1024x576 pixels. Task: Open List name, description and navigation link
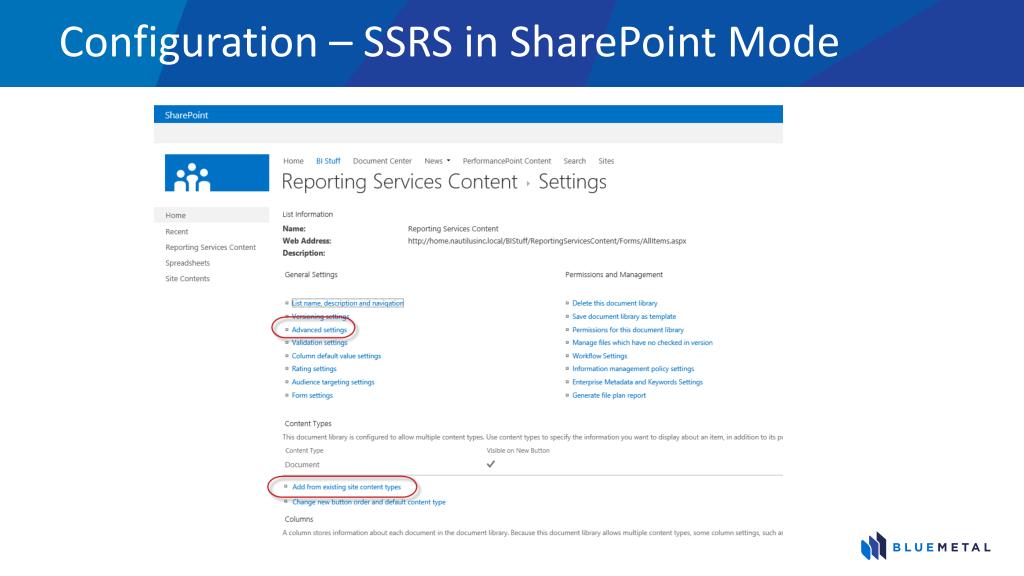pos(347,303)
